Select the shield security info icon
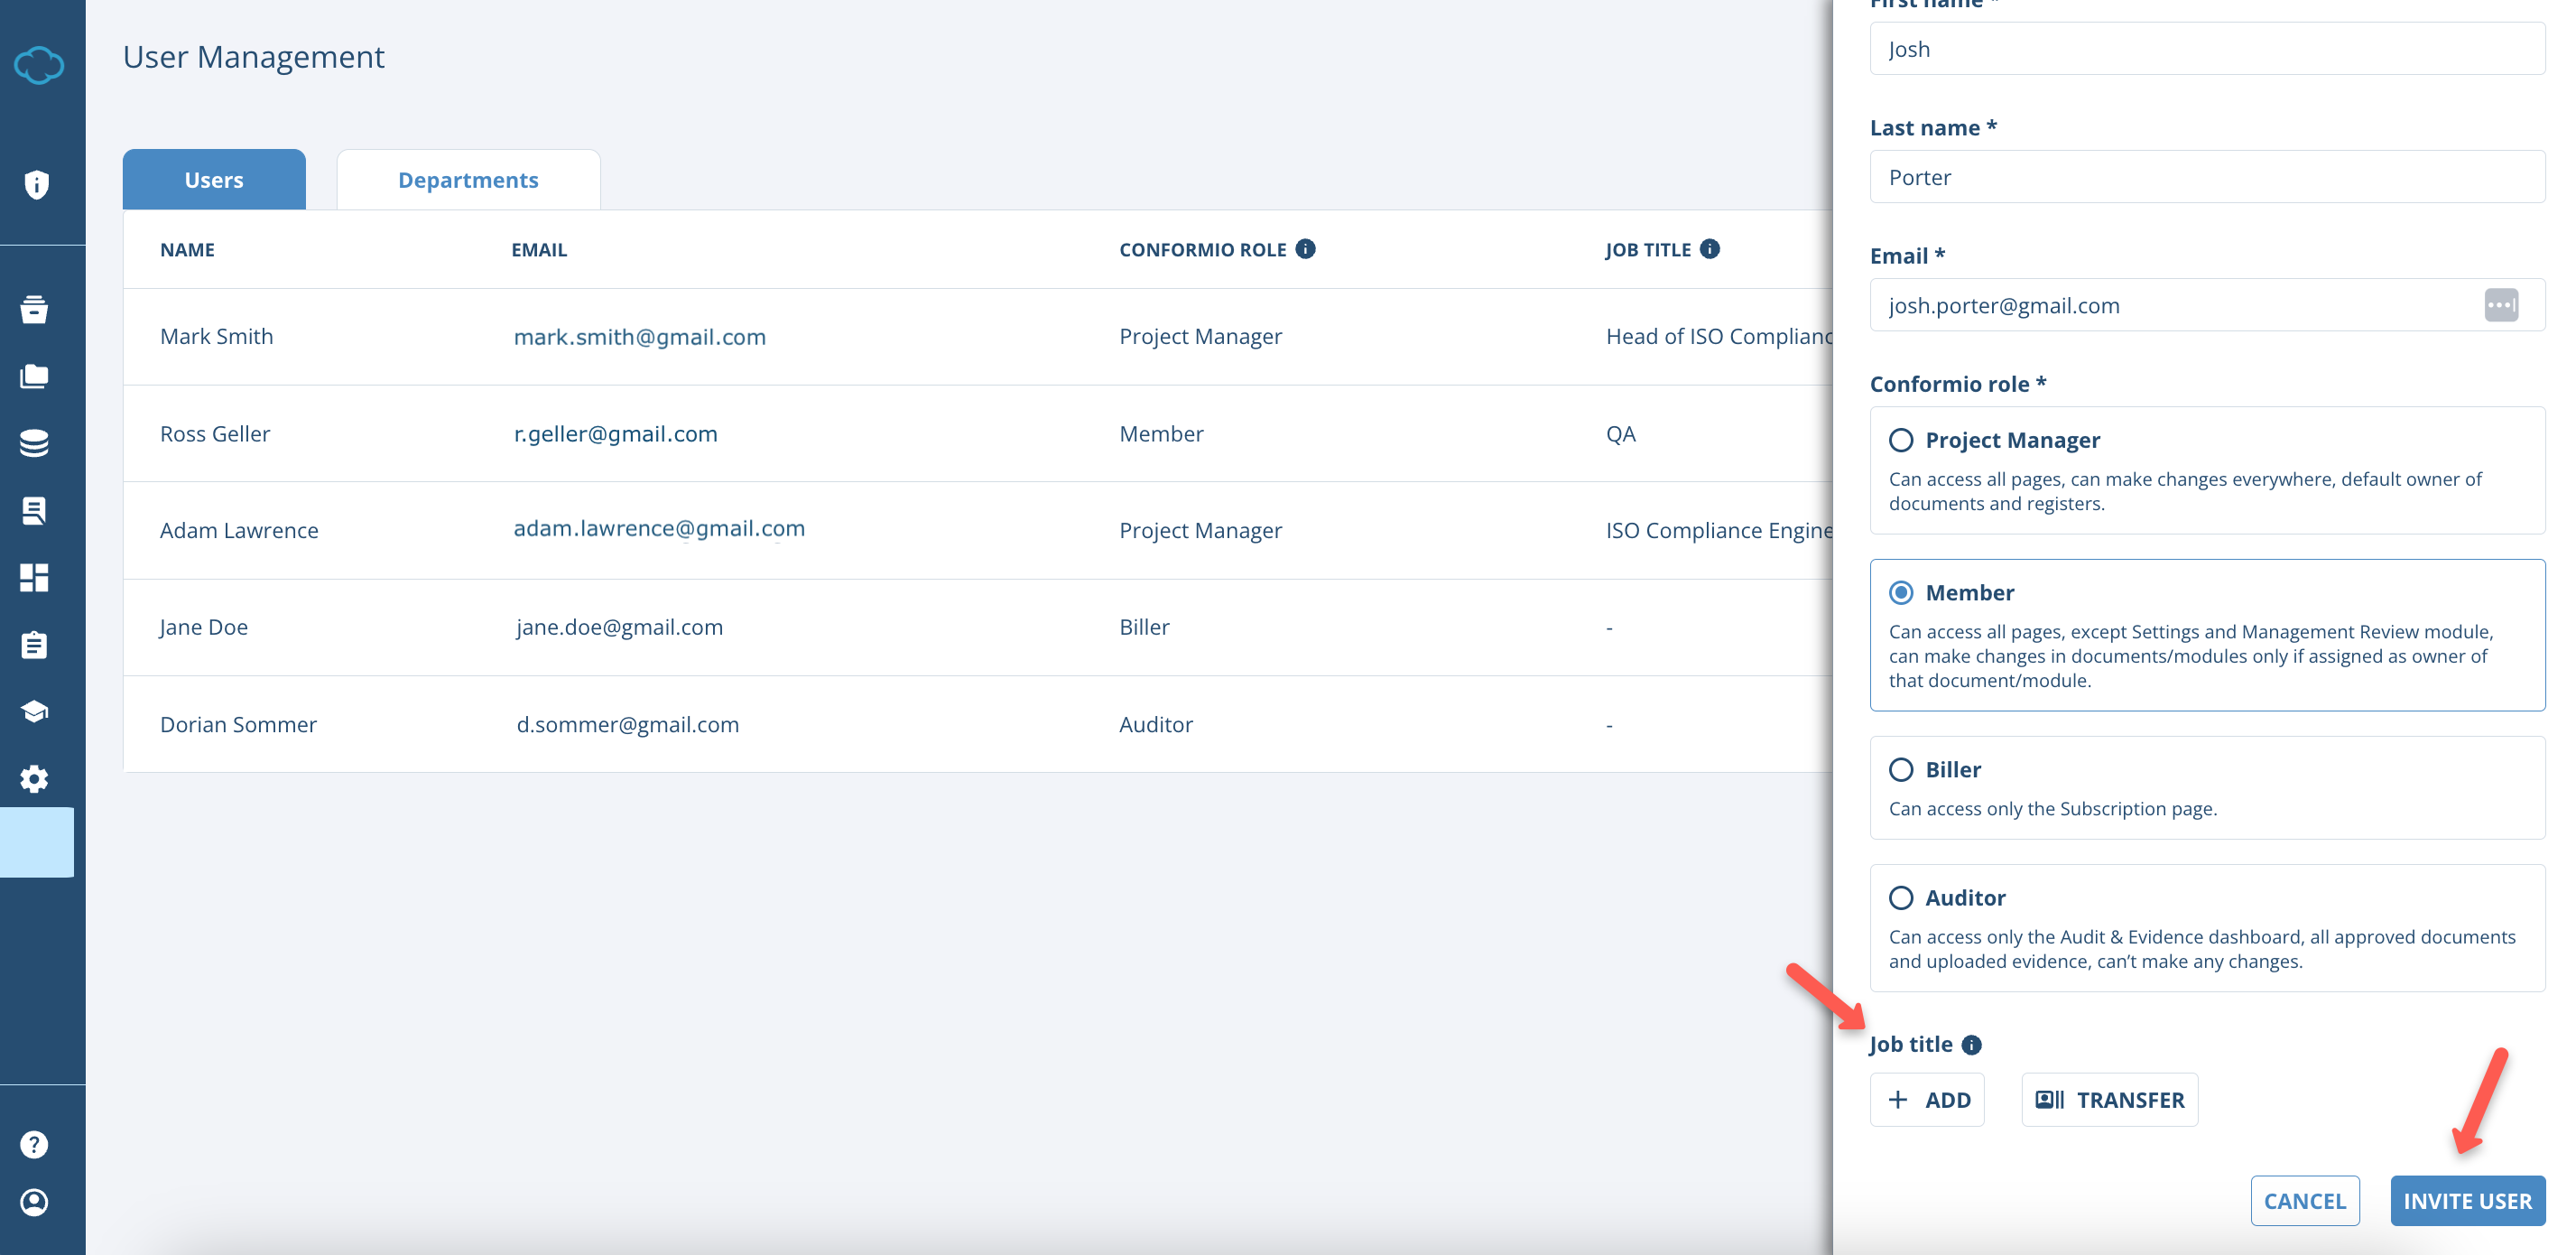 point(36,185)
